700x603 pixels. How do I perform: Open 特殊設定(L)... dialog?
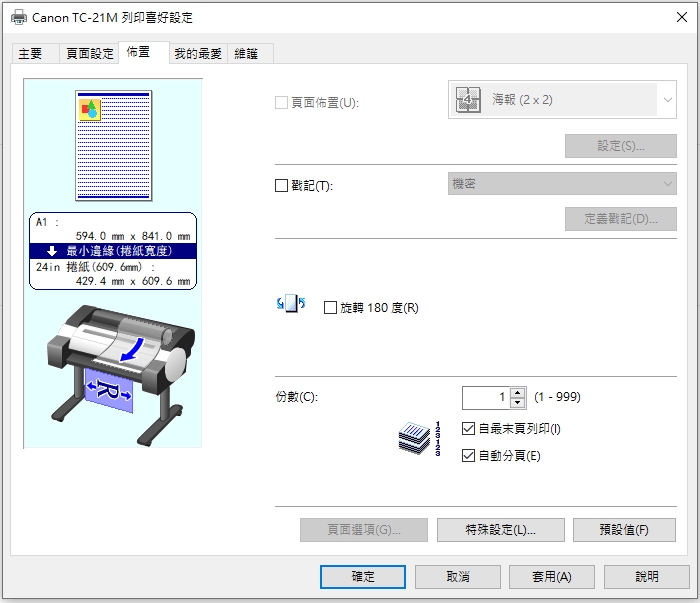coord(500,530)
